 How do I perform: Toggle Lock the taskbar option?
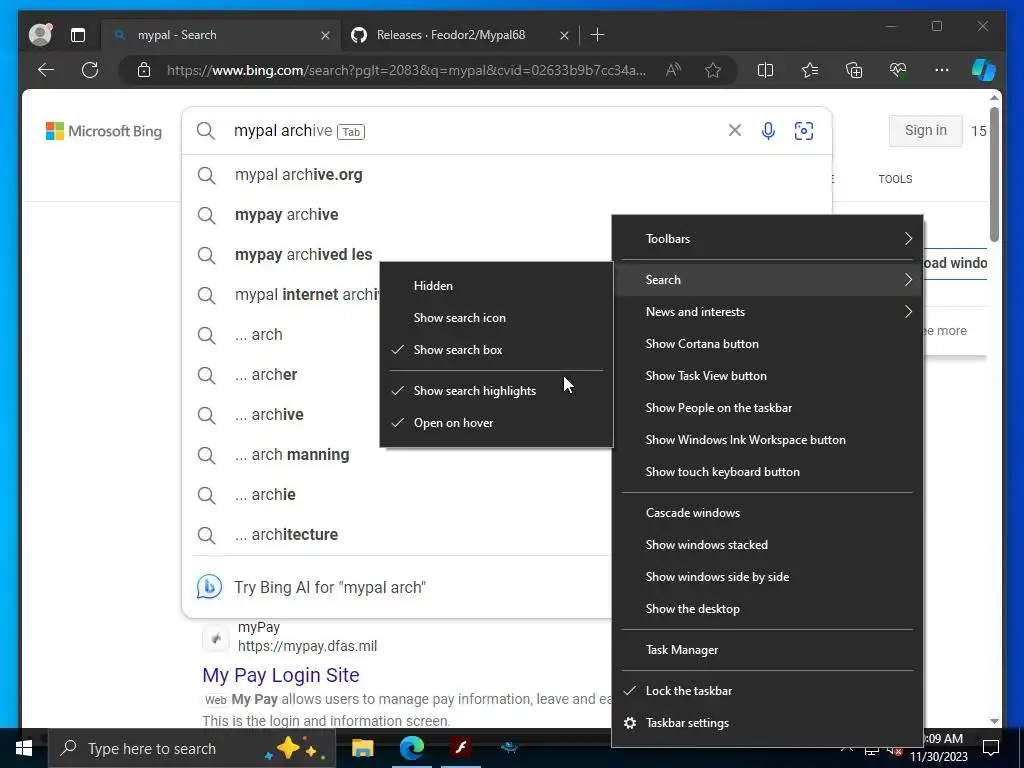point(767,691)
